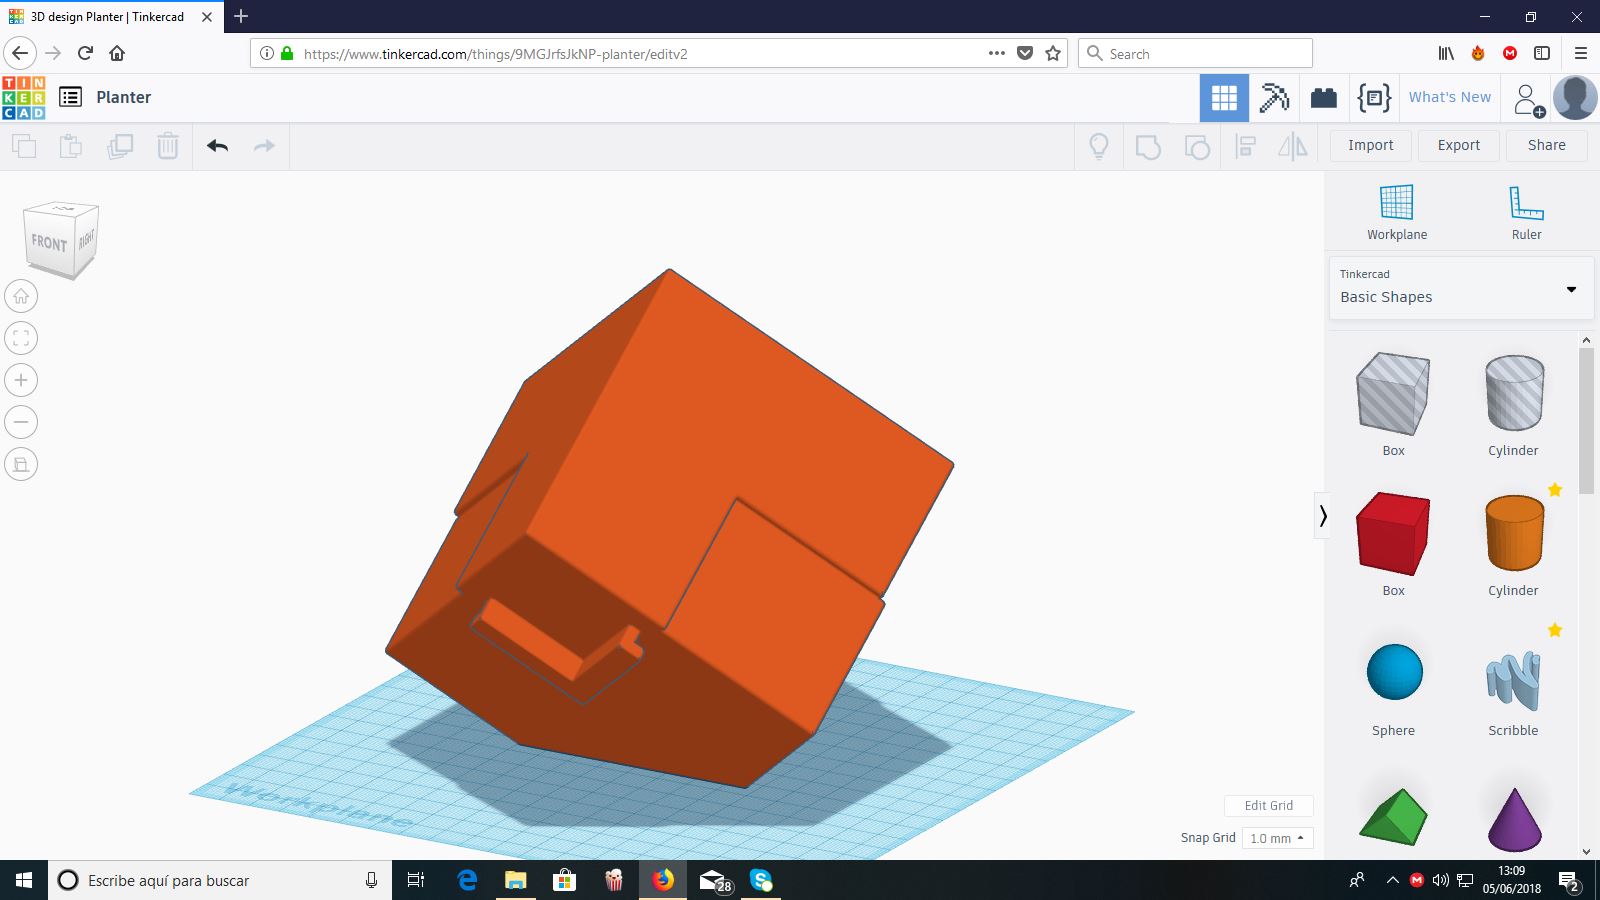
Task: Toggle show all lightbulb icon
Action: [1099, 147]
